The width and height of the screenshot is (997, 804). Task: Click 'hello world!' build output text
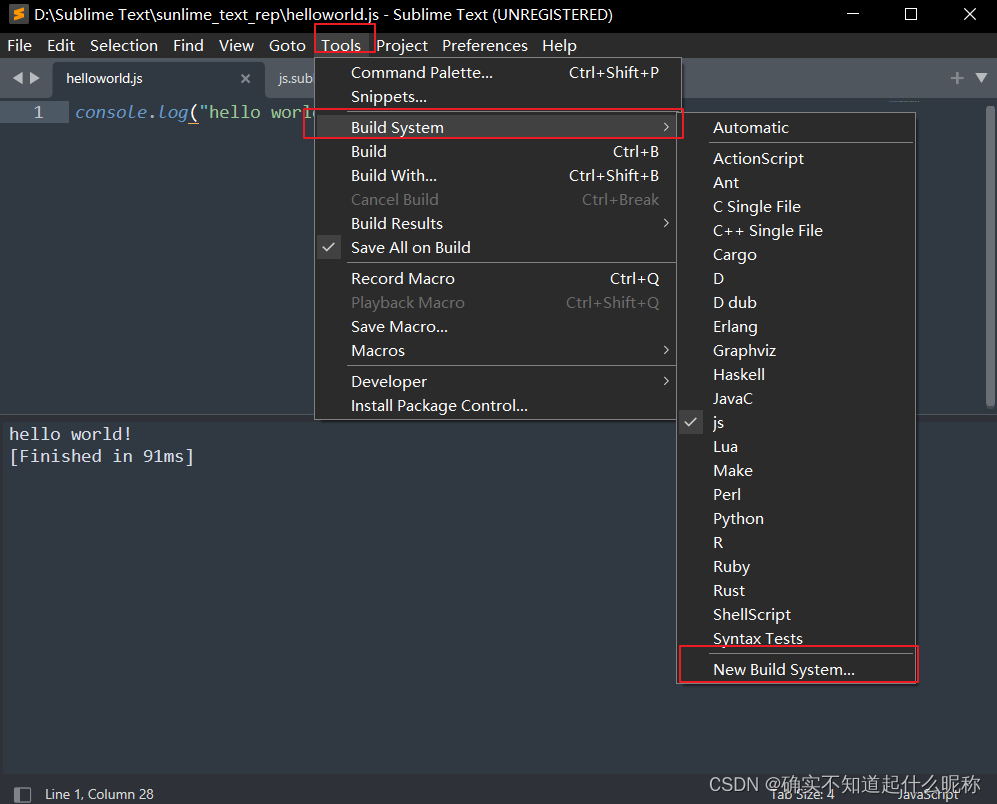coord(71,434)
